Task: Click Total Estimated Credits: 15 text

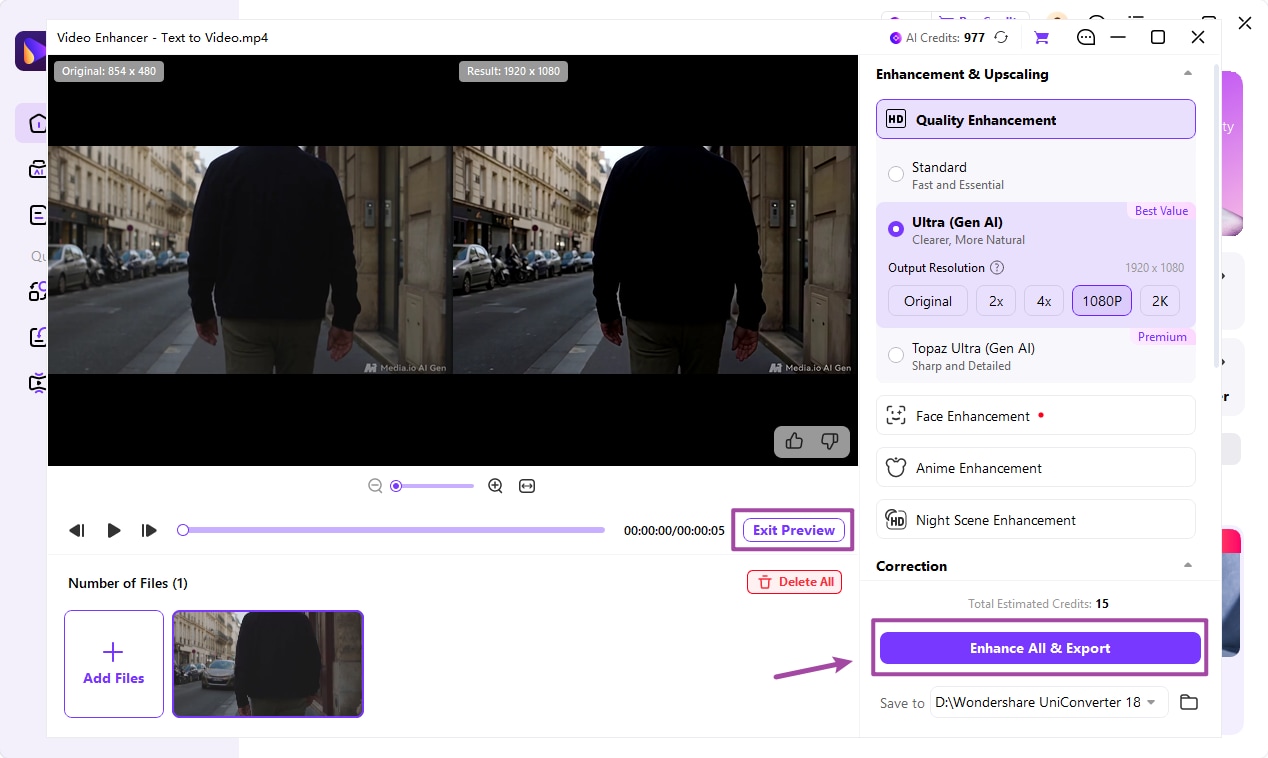Action: (1038, 604)
